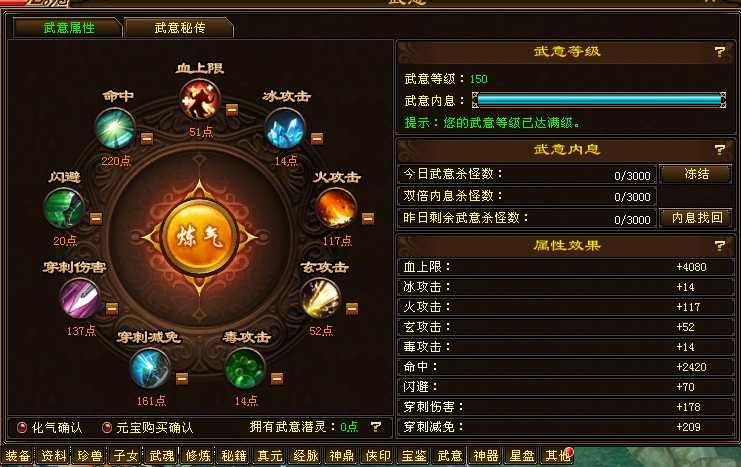Reduce 火攻击 points with its minus button

(x=368, y=218)
